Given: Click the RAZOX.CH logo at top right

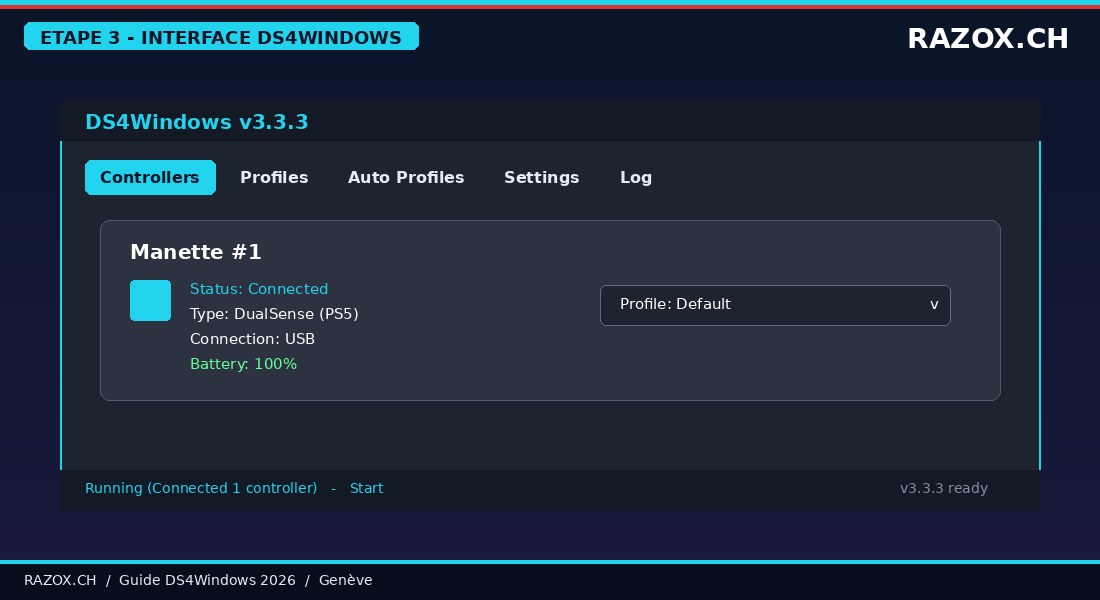Looking at the screenshot, I should 988,39.
